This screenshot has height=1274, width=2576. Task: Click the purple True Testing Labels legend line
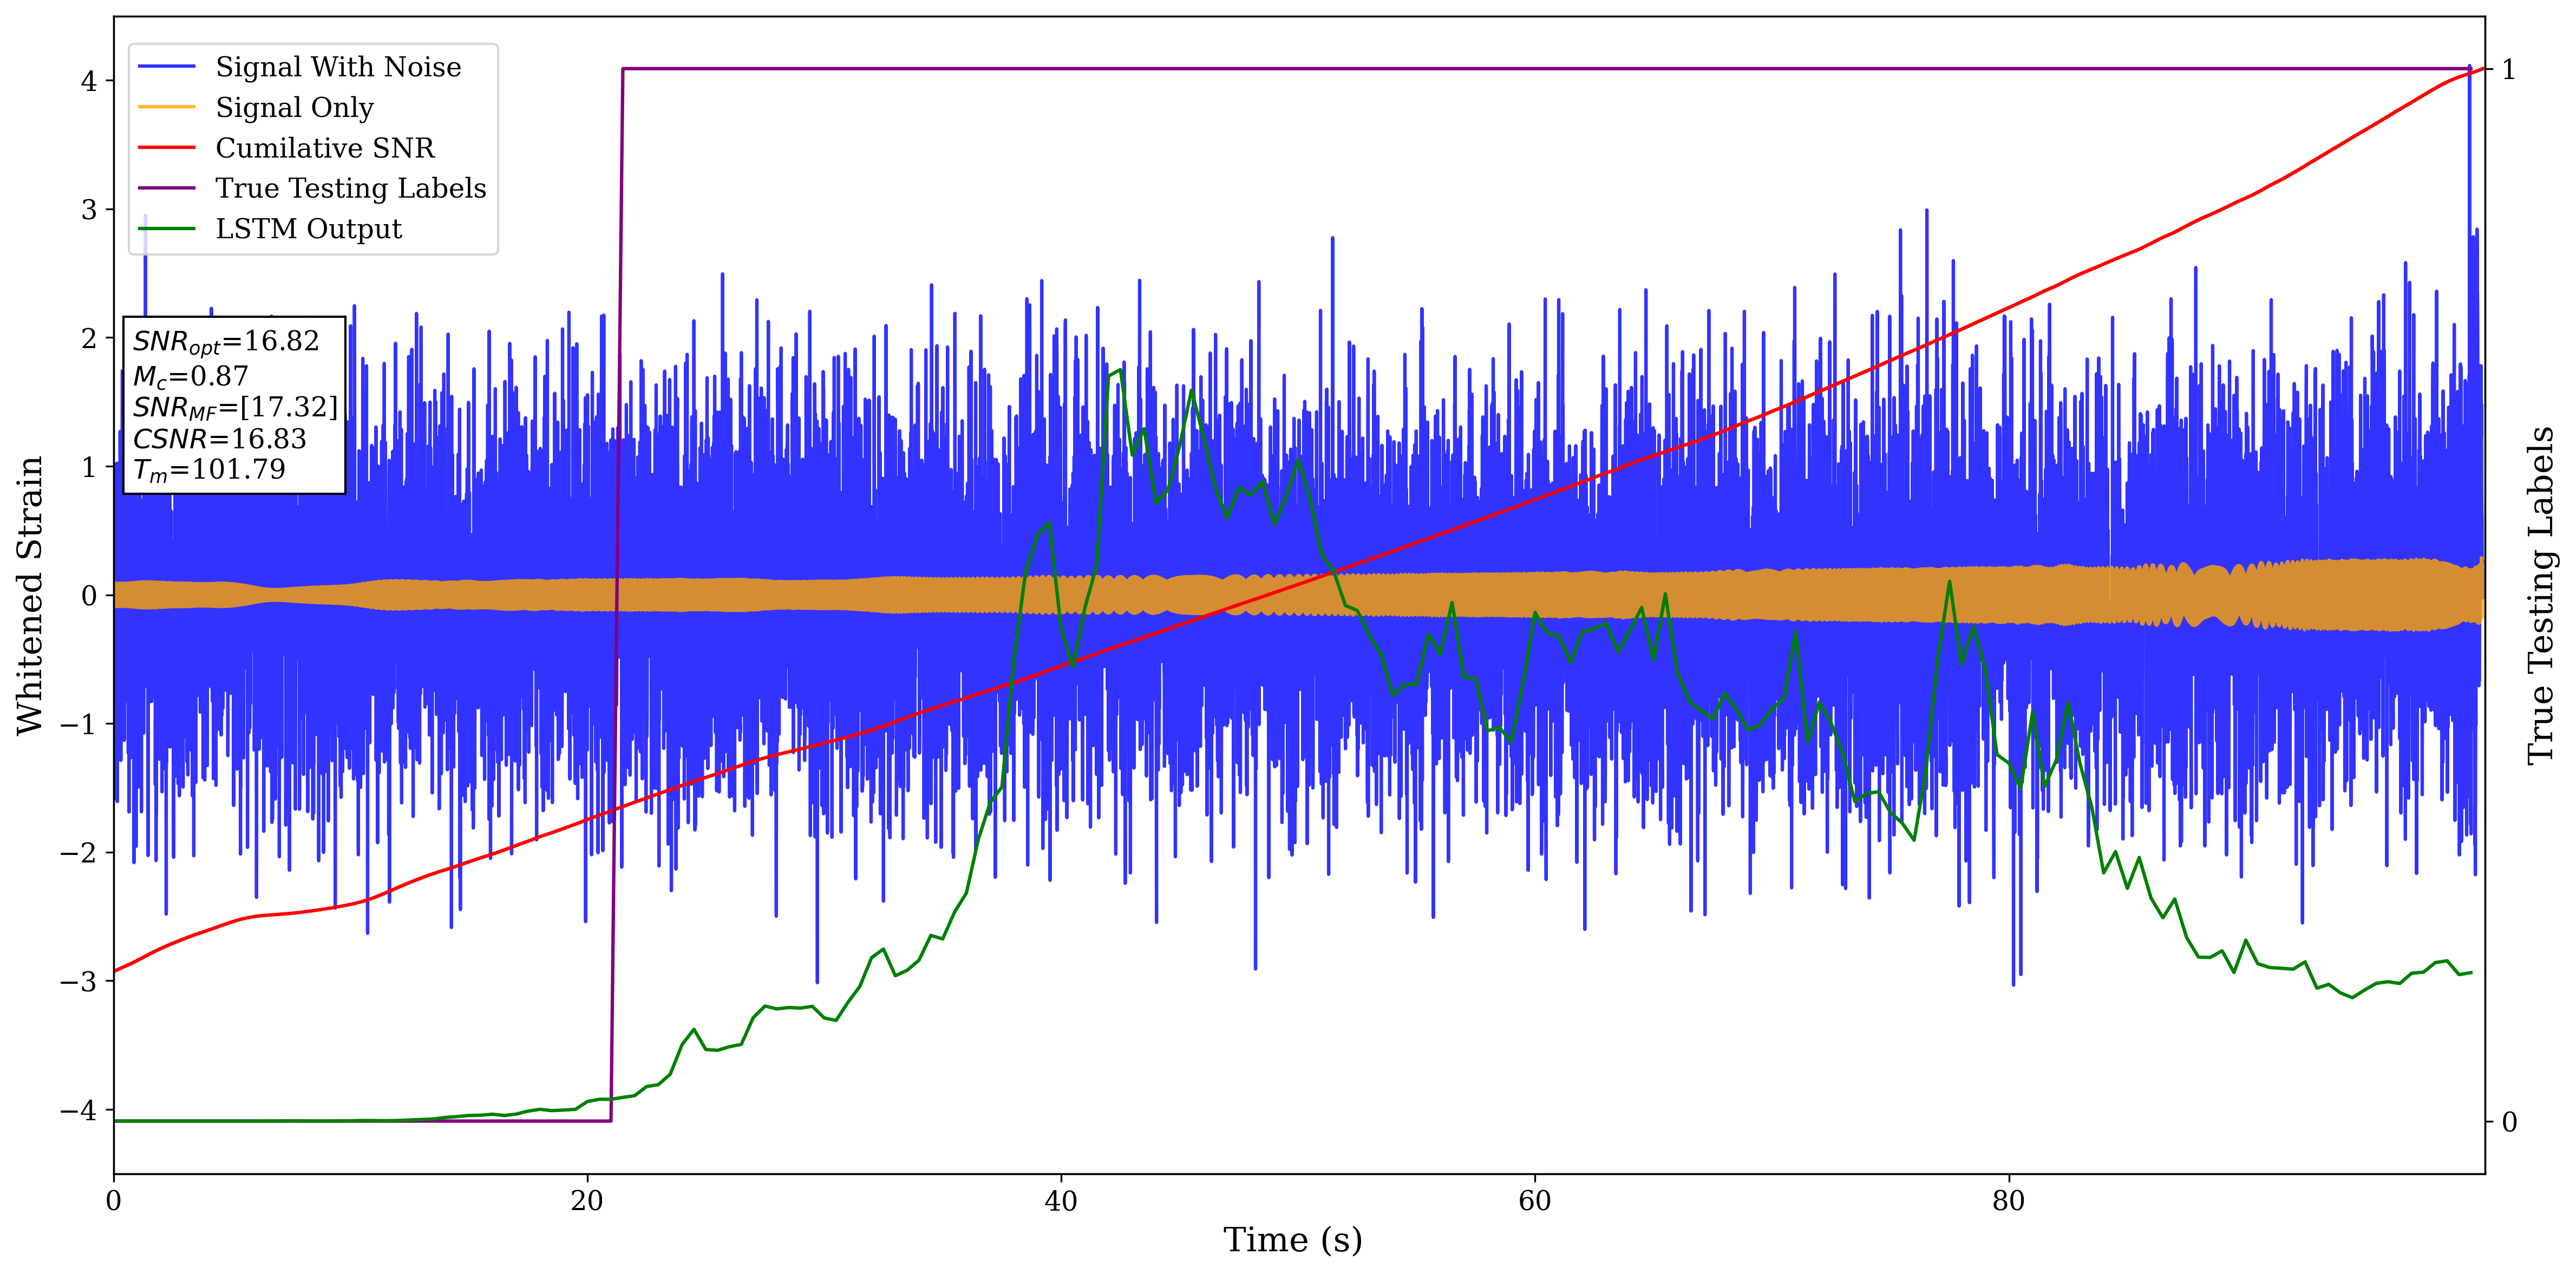pos(166,188)
